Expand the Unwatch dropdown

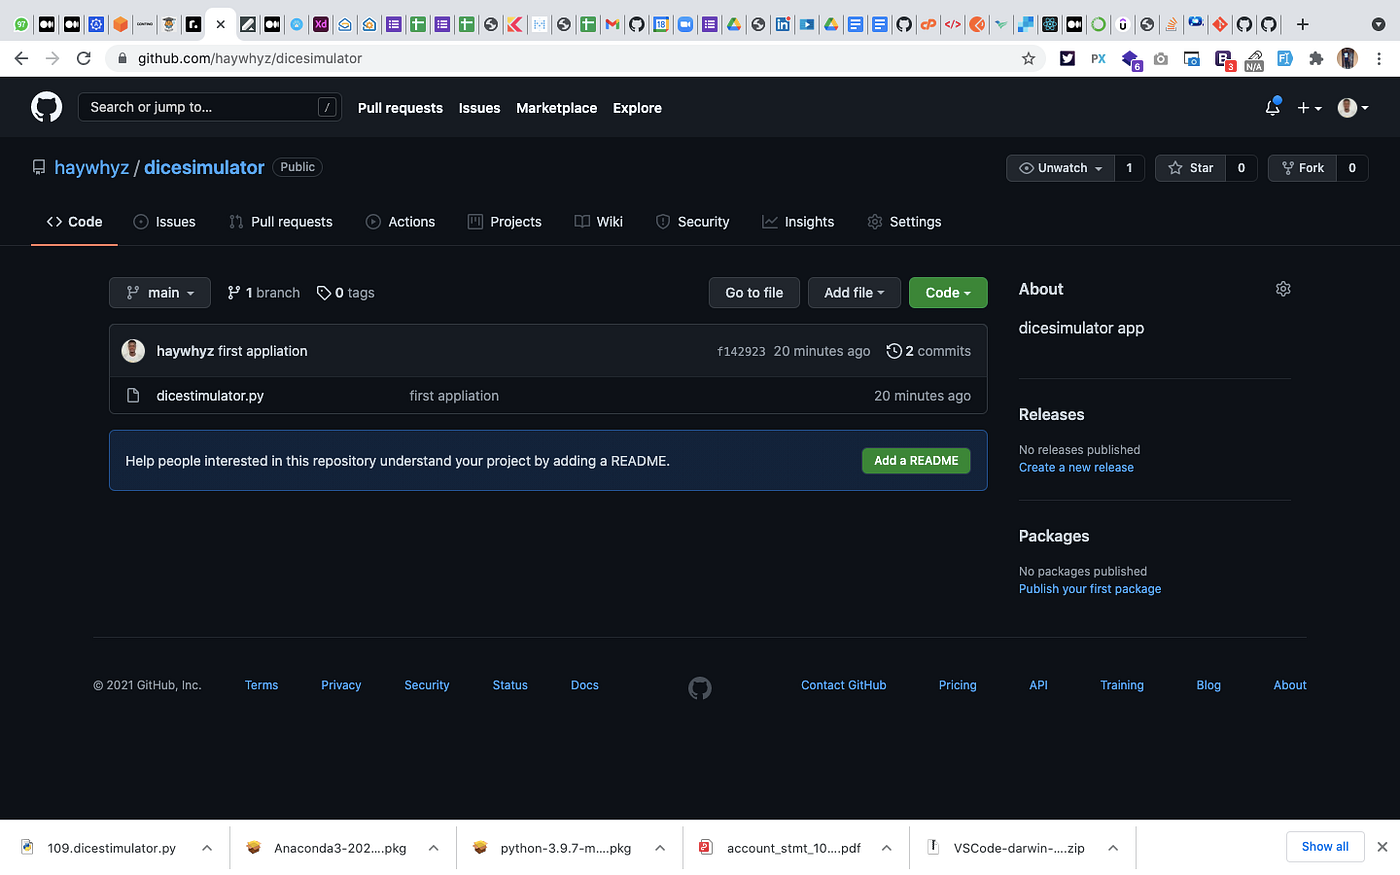point(1061,168)
